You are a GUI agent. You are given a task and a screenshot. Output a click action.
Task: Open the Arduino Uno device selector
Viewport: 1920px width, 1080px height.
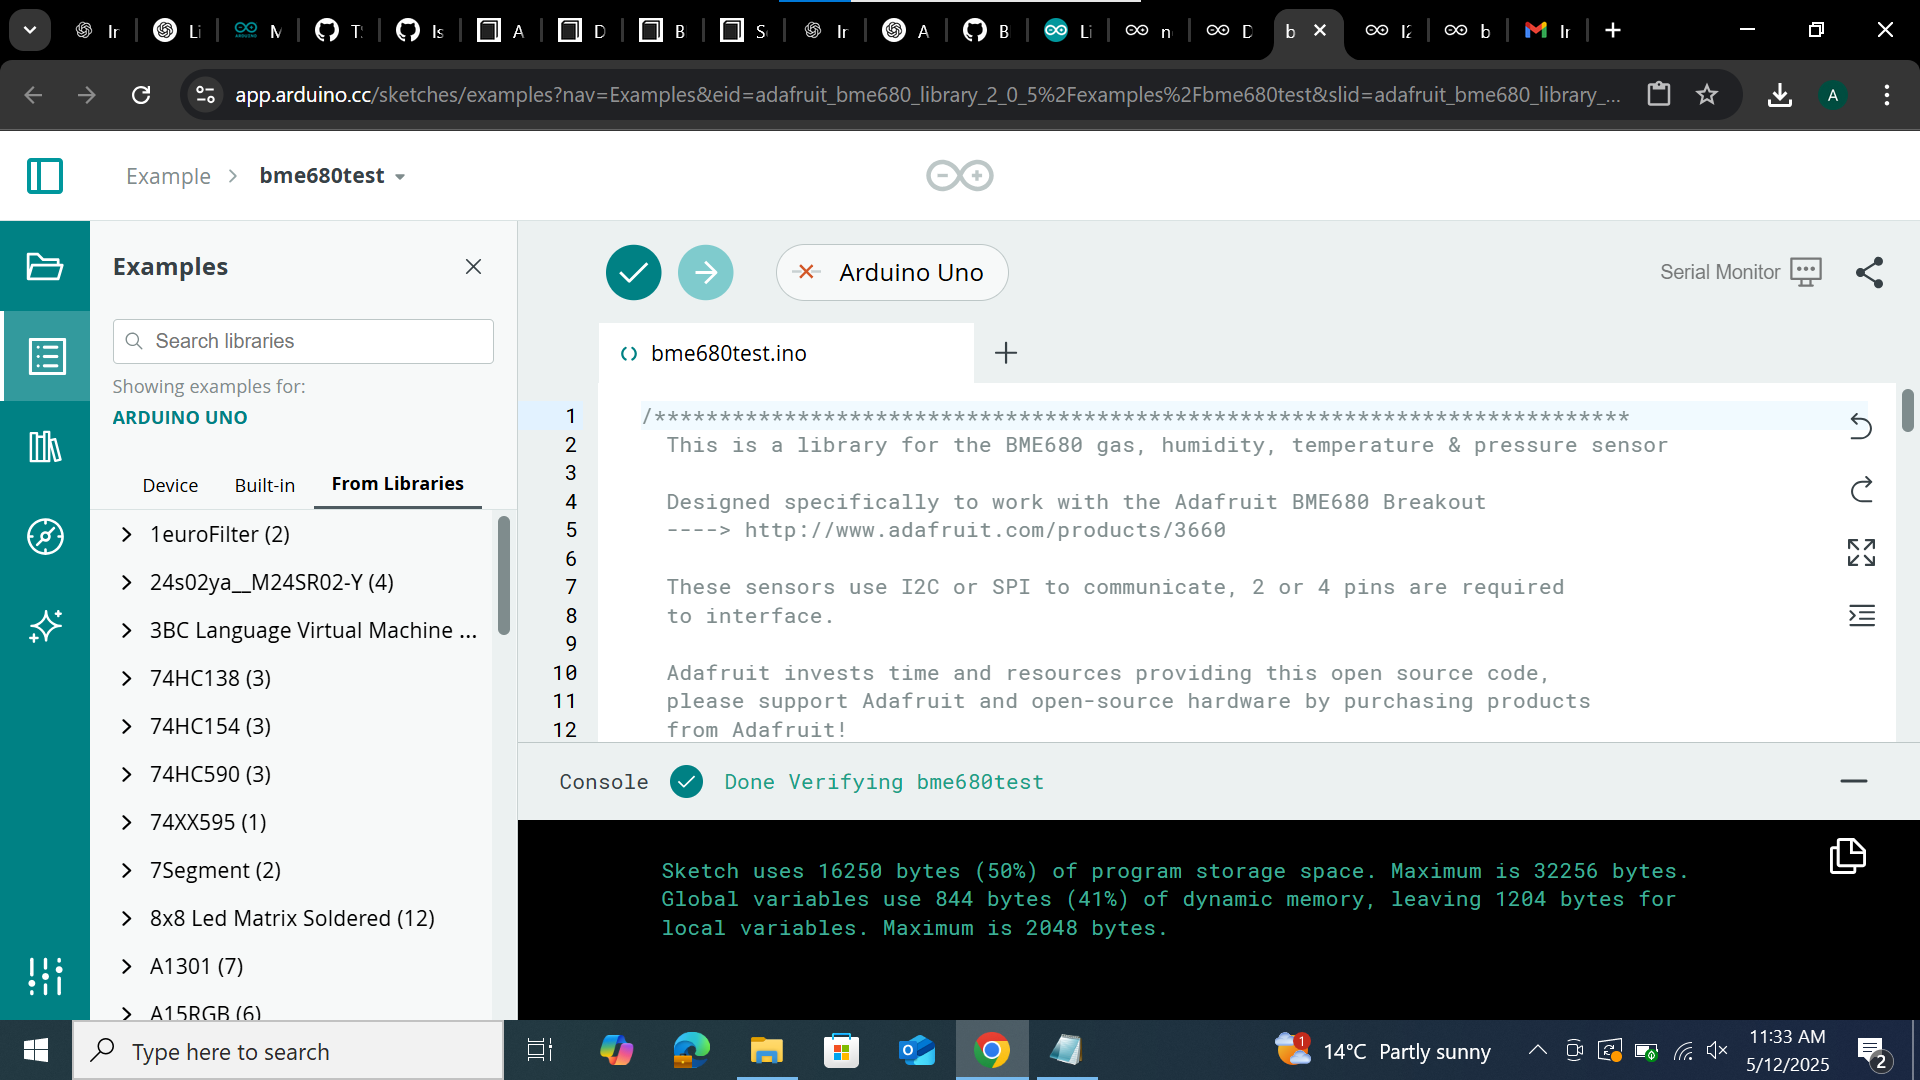pyautogui.click(x=891, y=272)
